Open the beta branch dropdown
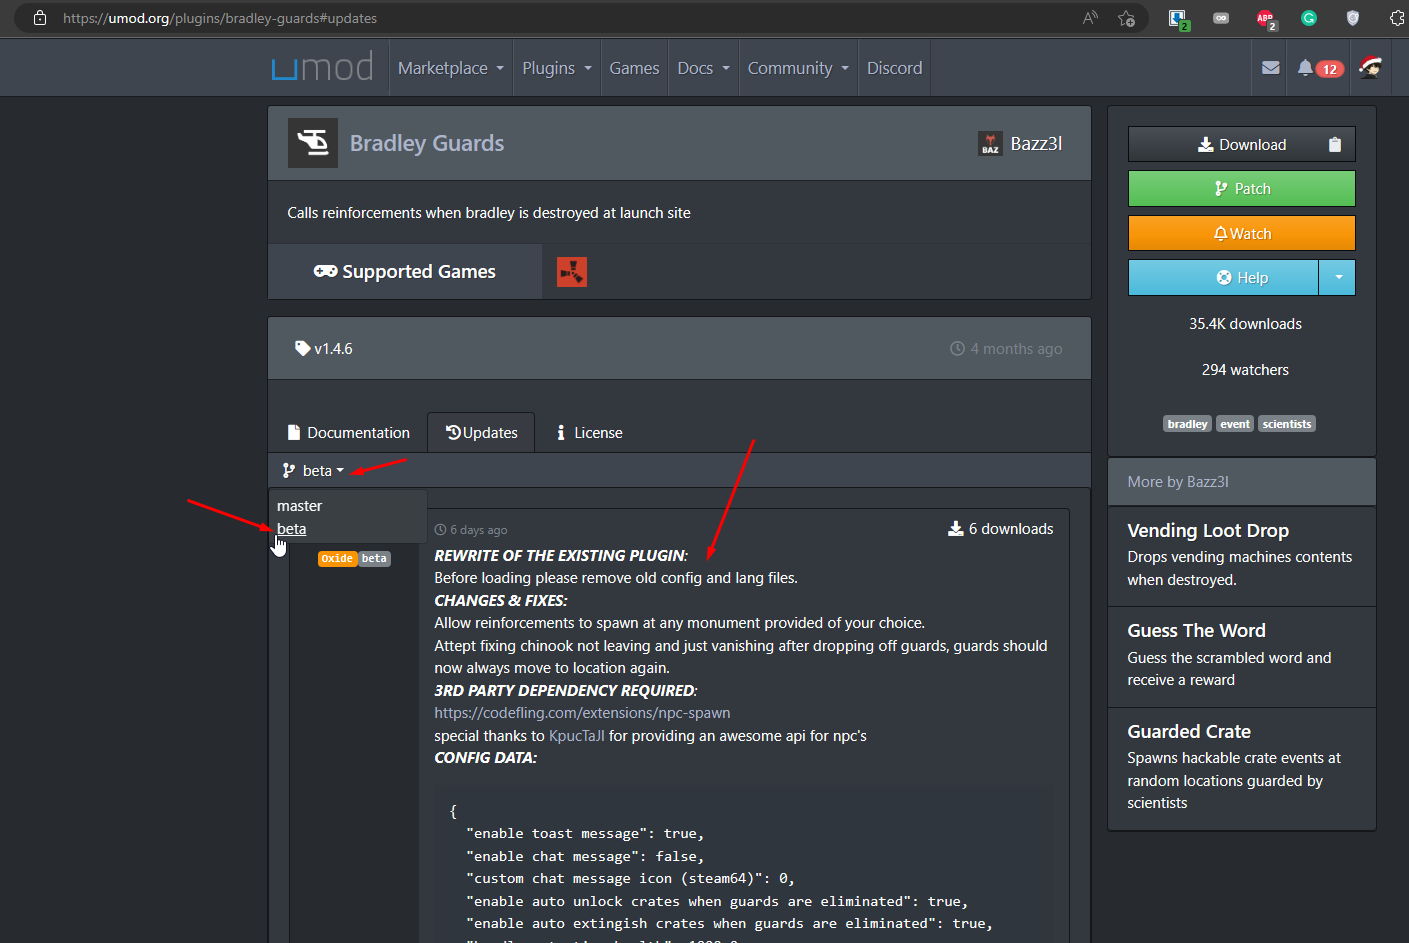This screenshot has height=943, width=1409. 313,471
